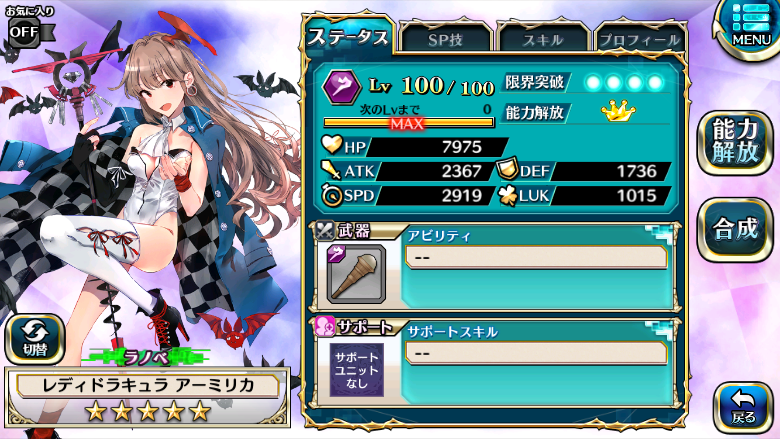
Task: Click the 限界突破 glowing orbs indicator
Action: tap(624, 82)
